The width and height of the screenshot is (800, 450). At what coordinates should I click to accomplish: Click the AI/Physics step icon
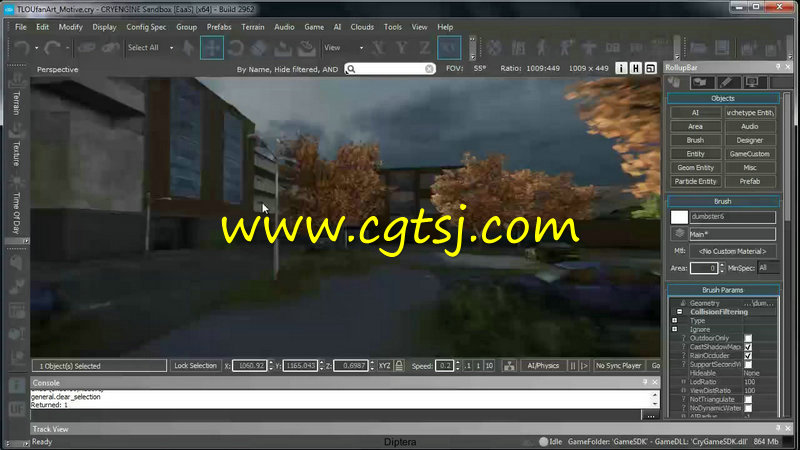584,366
